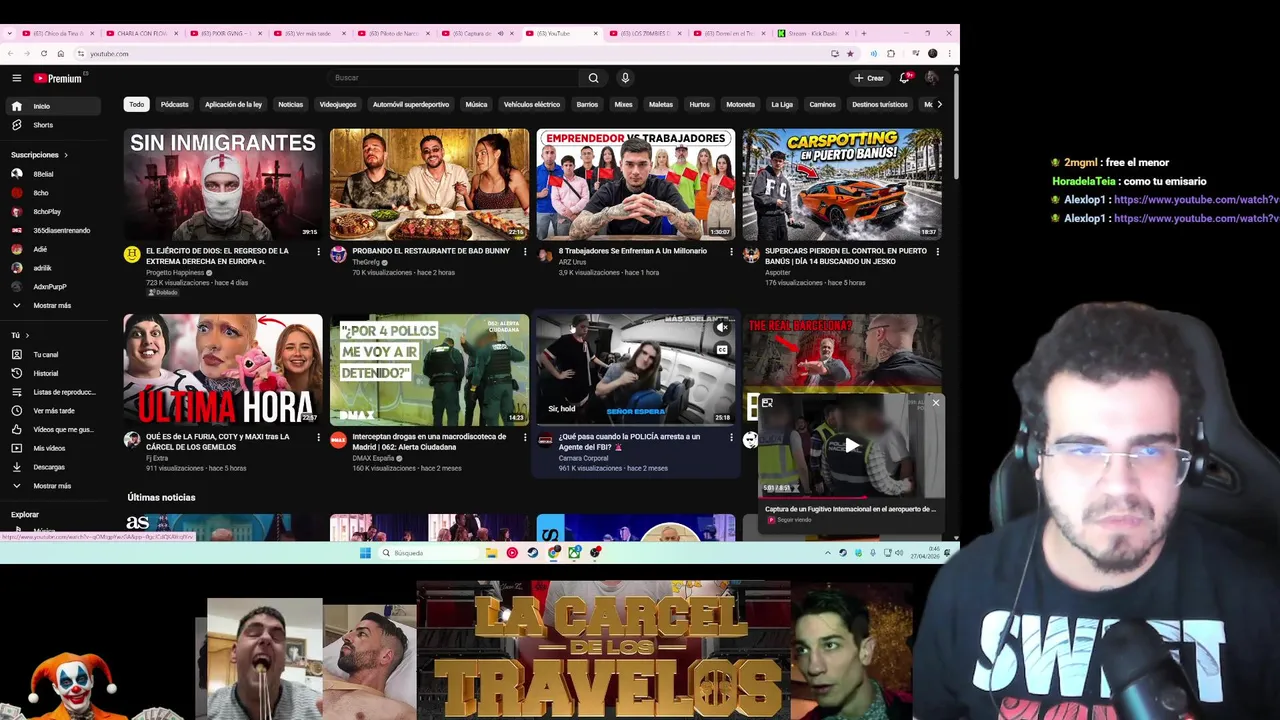
Task: Open Tu canal in the sidebar
Action: click(51, 355)
